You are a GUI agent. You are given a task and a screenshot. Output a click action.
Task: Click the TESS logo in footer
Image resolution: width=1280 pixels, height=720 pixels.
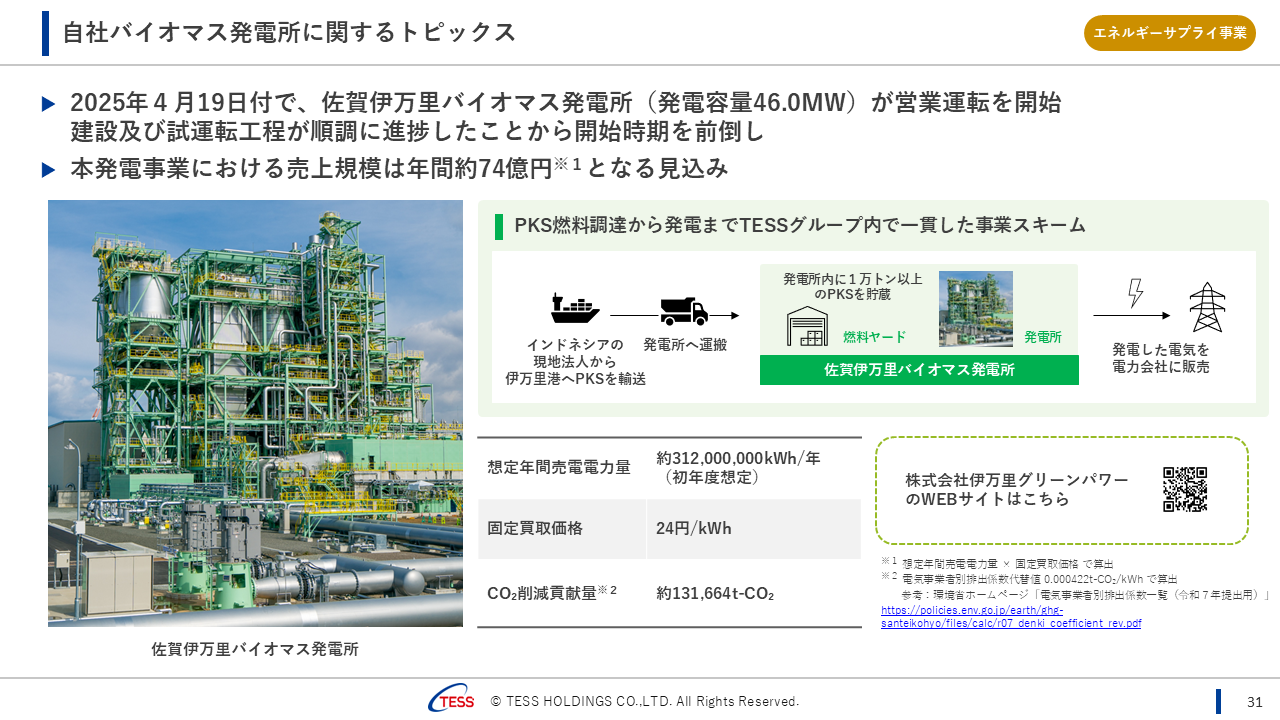point(451,701)
